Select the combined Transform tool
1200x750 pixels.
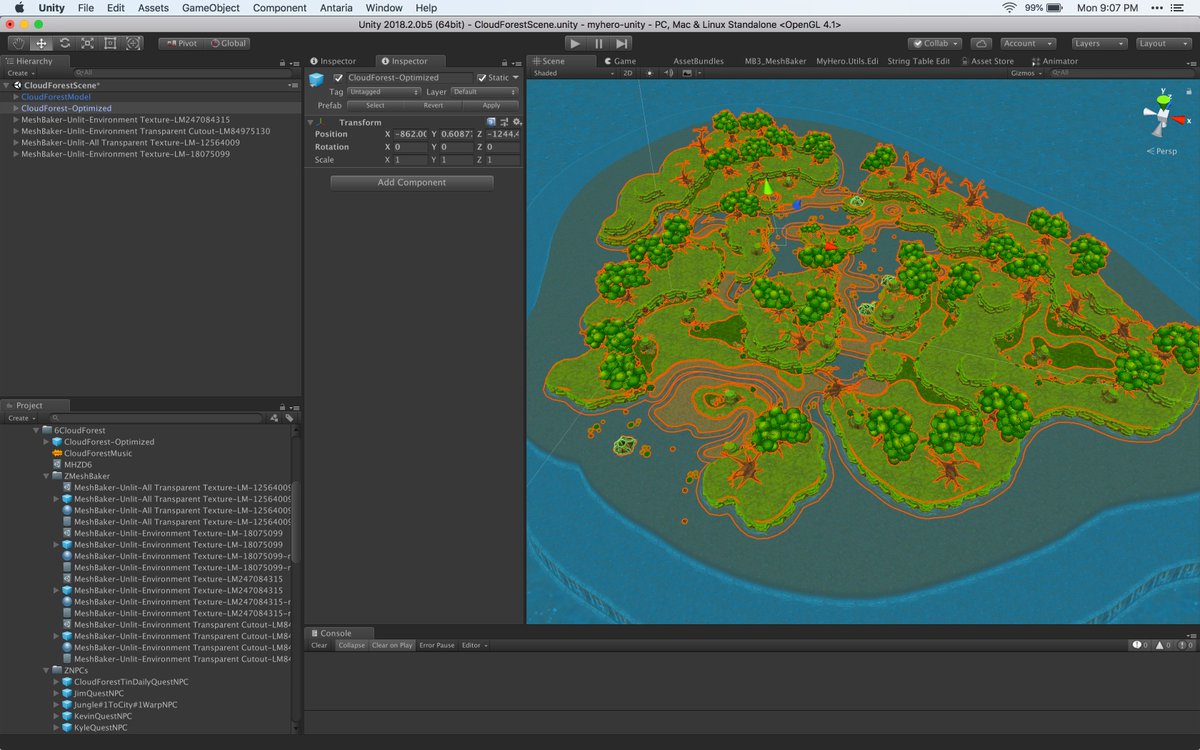click(x=134, y=43)
